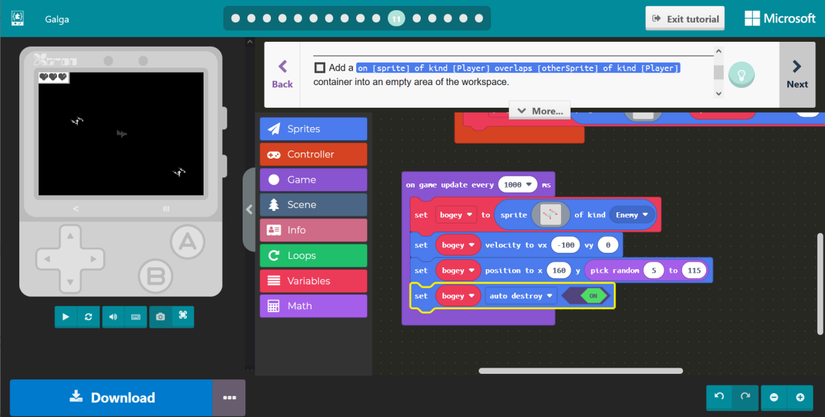Screen dimensions: 825x417
Task: Open the Math block category
Action: pos(313,306)
